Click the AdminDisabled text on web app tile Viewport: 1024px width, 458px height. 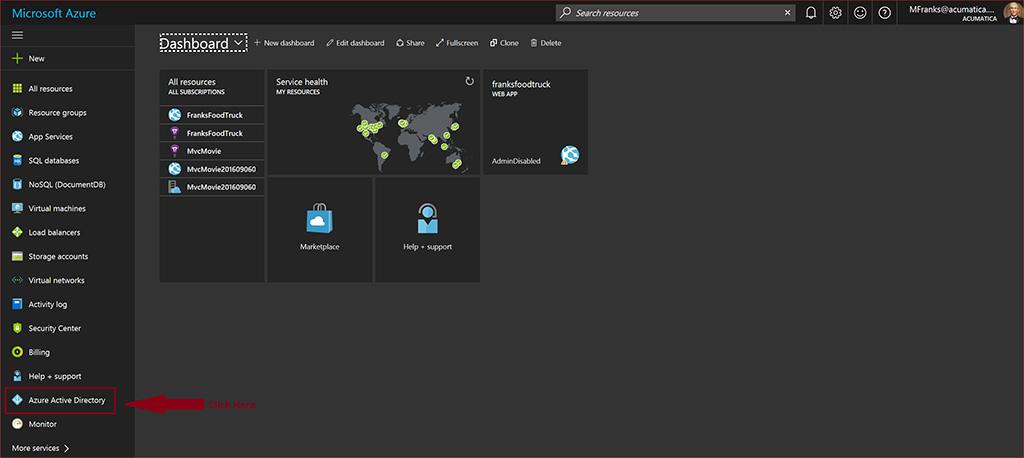516,161
